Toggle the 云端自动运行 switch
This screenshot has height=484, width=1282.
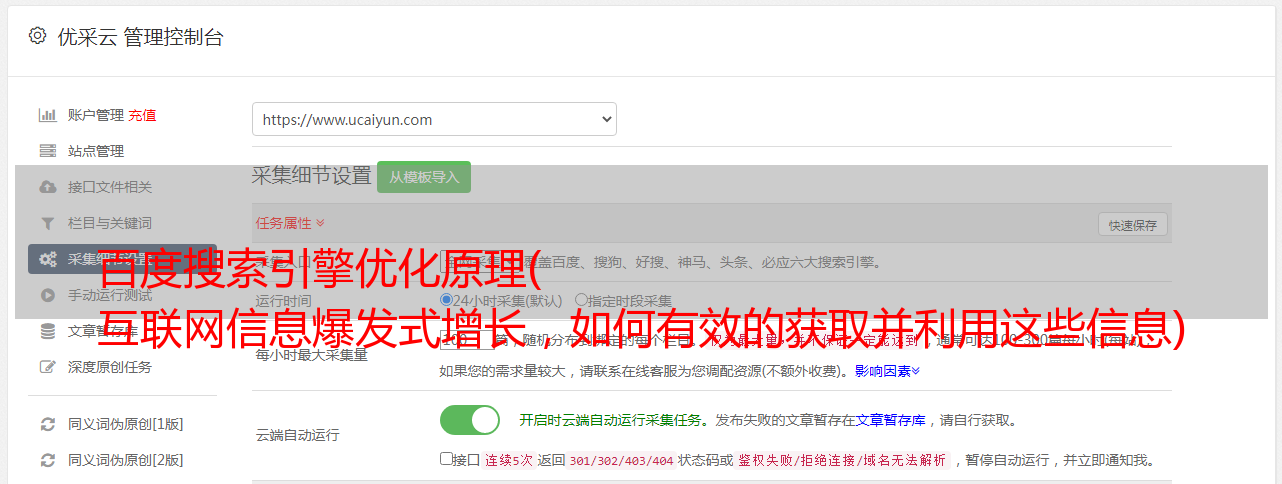coord(470,420)
